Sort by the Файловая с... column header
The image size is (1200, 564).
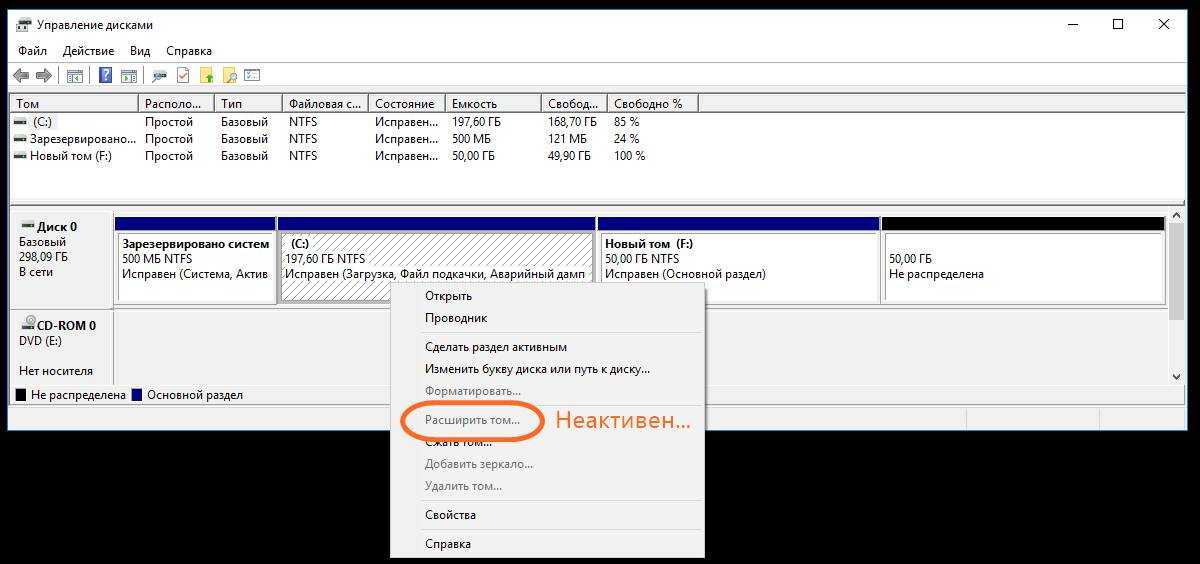point(325,103)
